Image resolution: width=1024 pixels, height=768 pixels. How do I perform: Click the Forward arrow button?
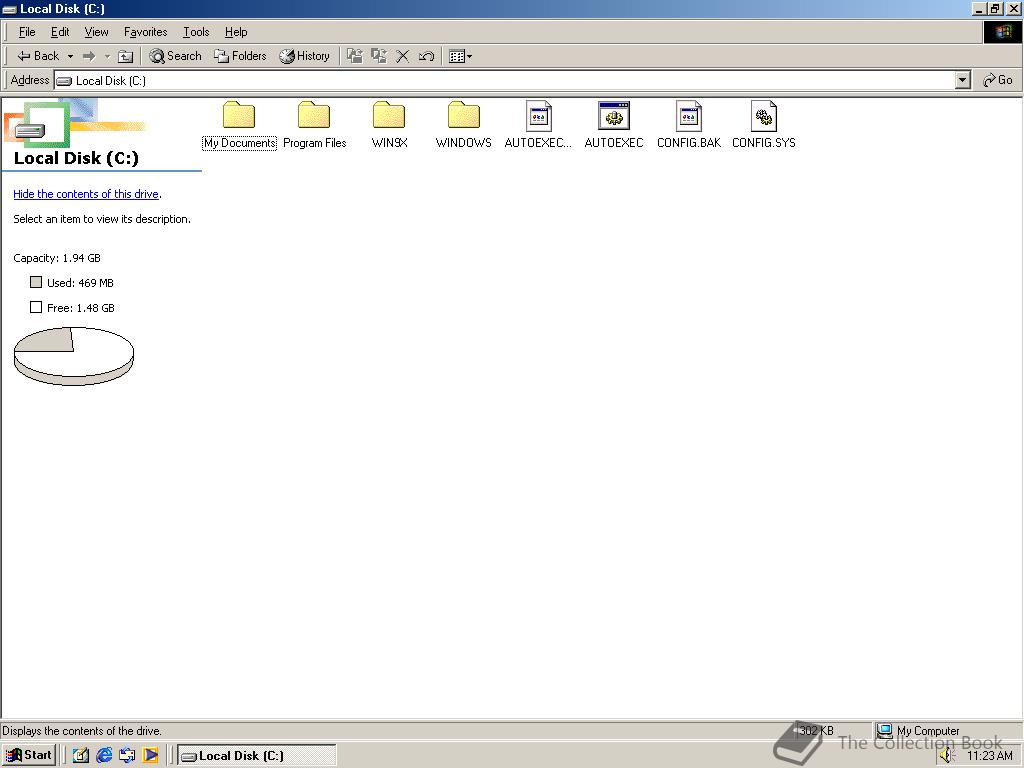click(x=89, y=56)
